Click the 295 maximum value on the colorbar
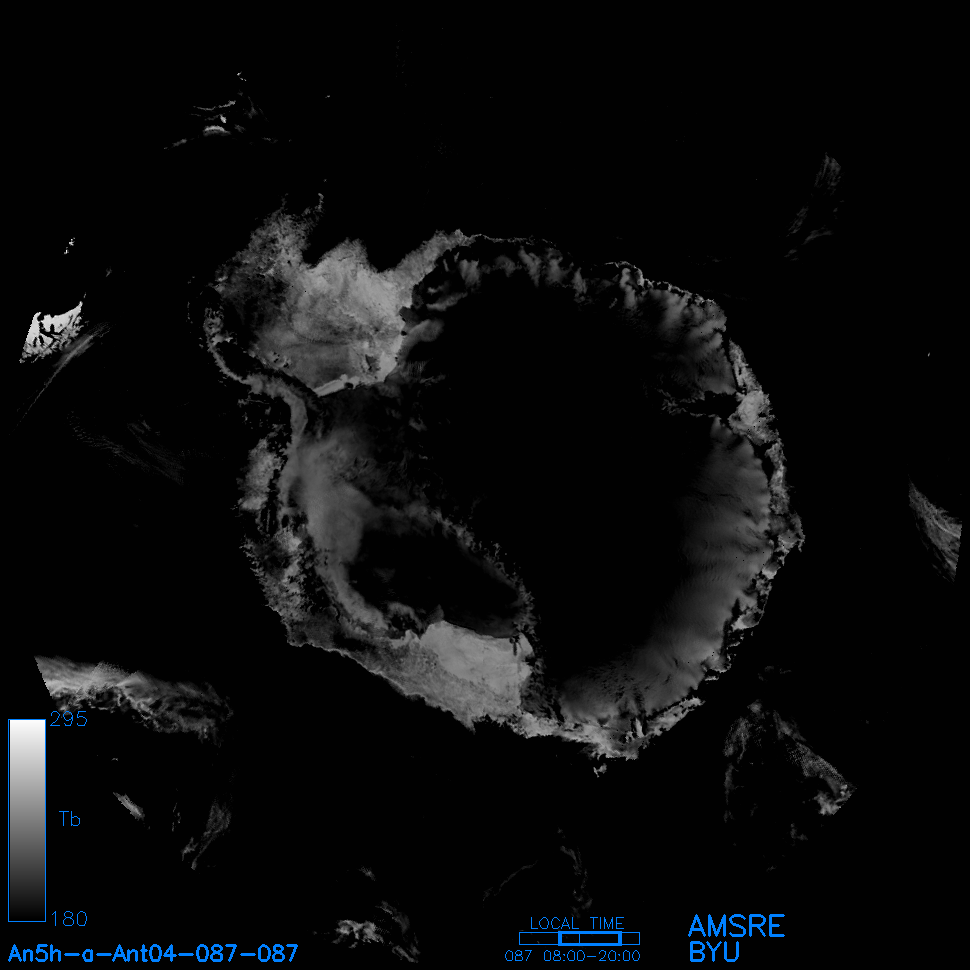Viewport: 970px width, 970px height. point(69,718)
